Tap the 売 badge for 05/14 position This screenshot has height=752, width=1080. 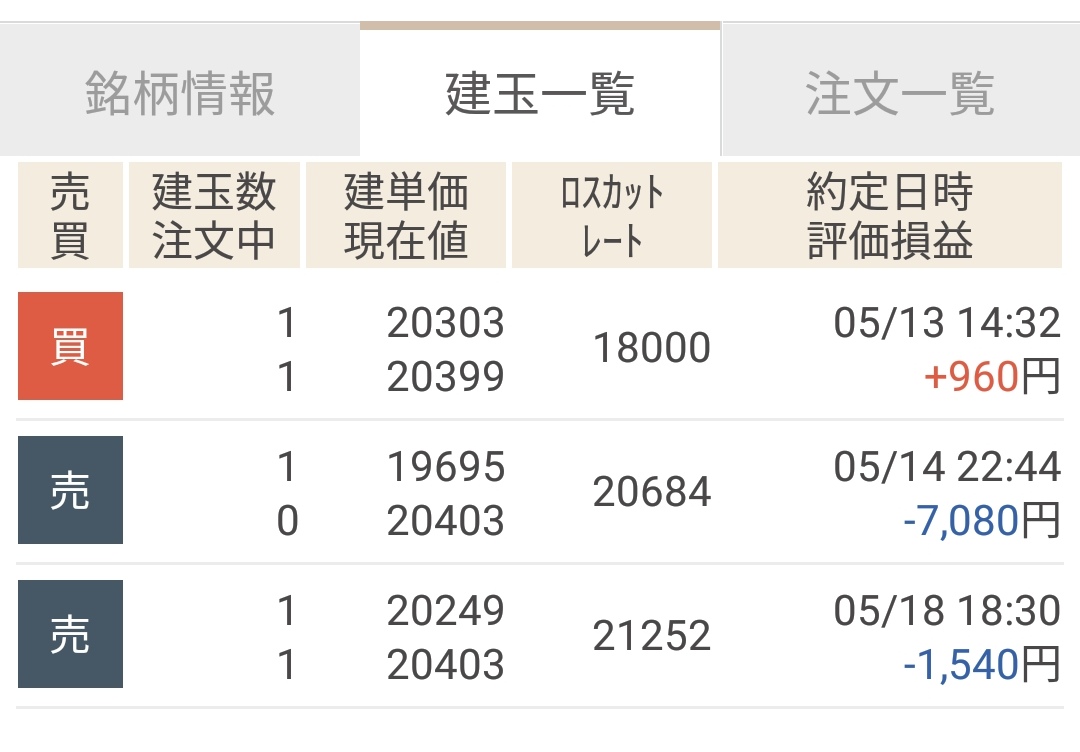[x=70, y=490]
